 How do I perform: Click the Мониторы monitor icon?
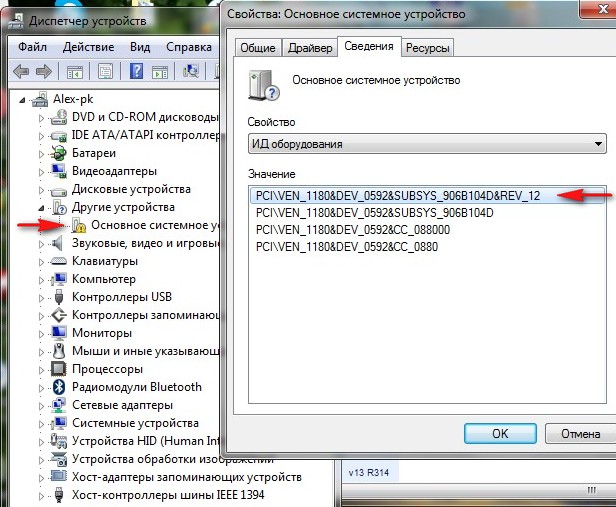pyautogui.click(x=59, y=333)
